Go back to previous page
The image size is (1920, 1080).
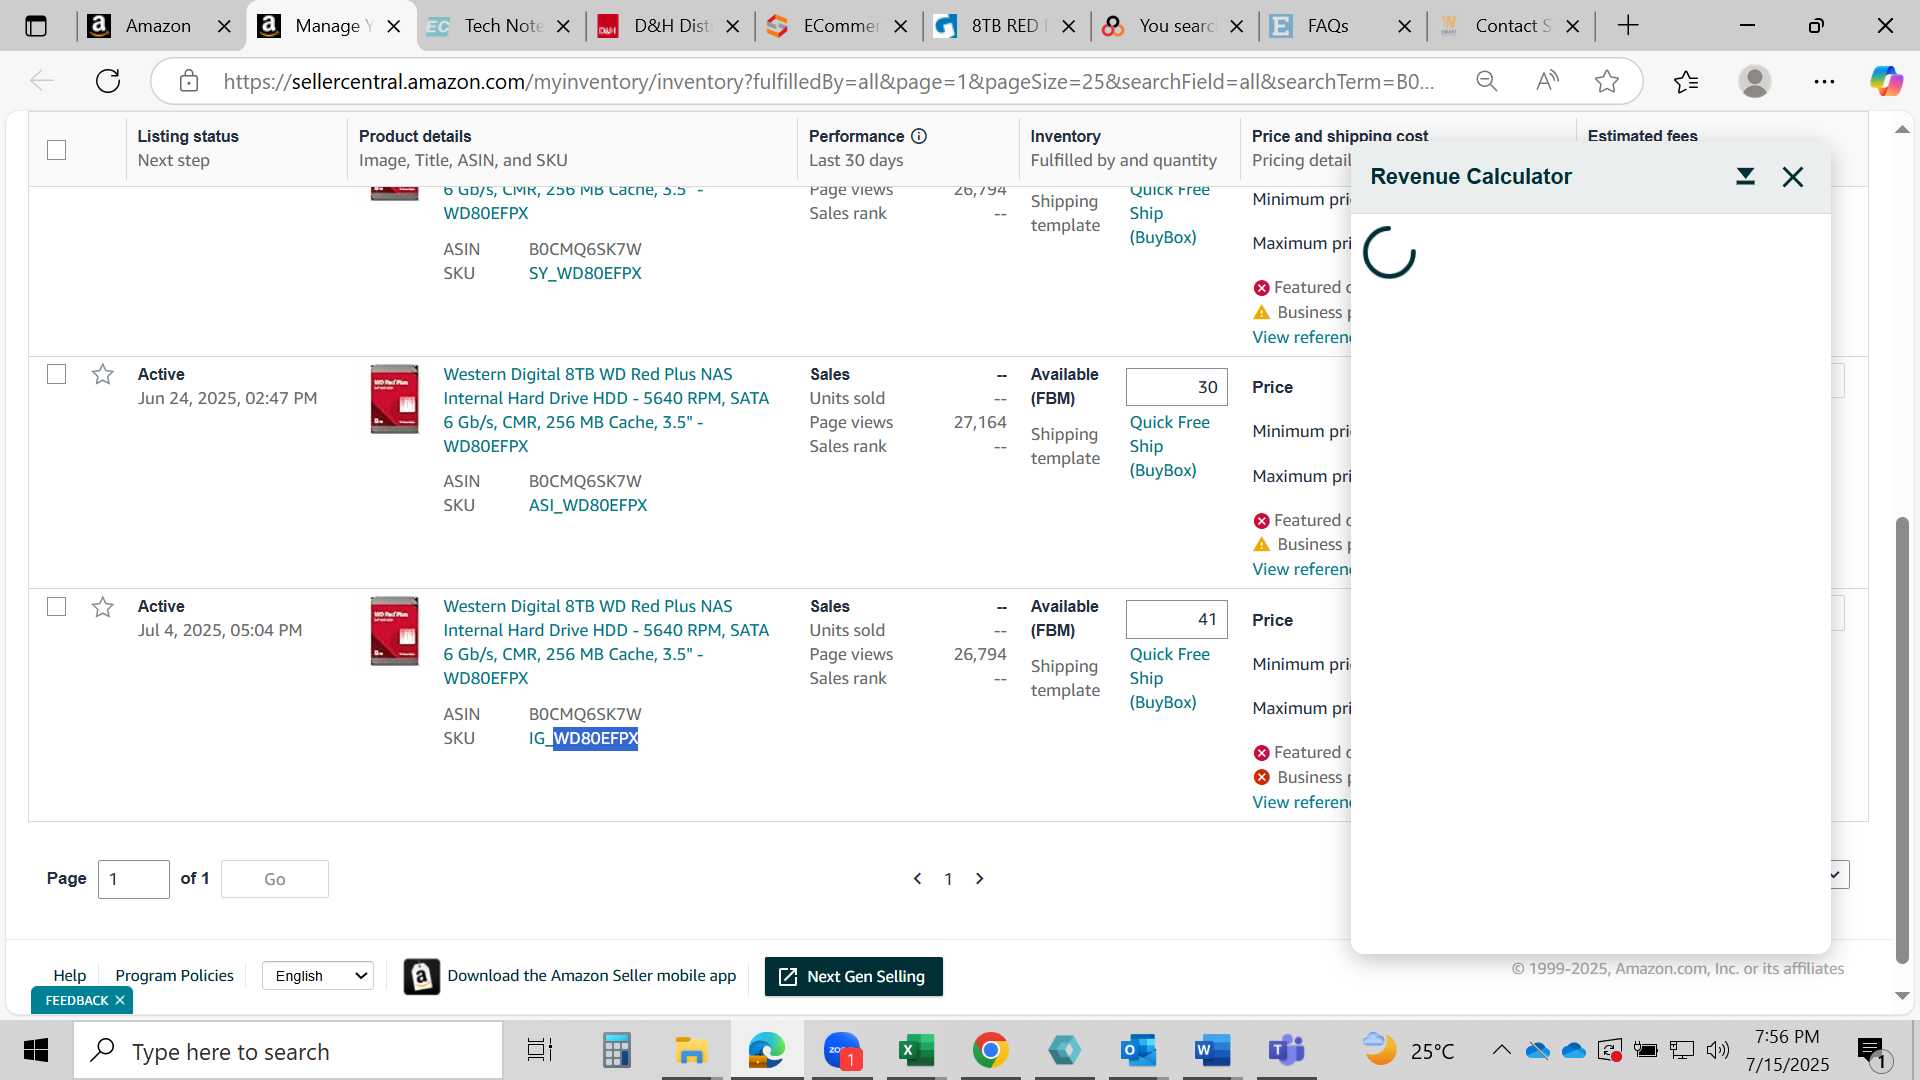(42, 81)
